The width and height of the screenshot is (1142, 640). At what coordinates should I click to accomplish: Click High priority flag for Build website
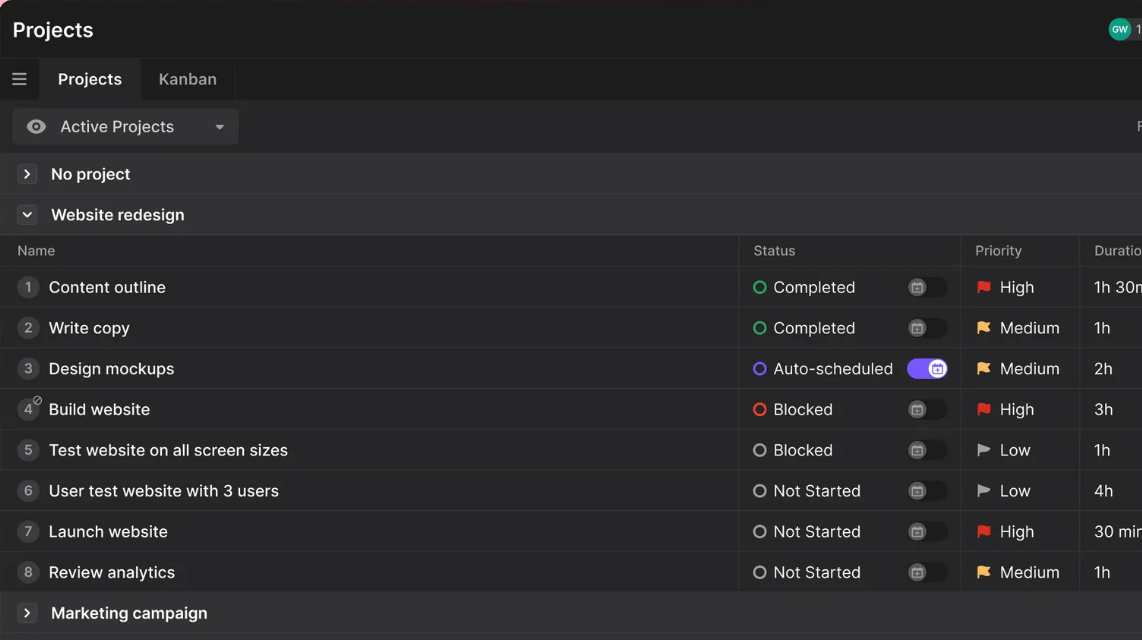point(984,410)
